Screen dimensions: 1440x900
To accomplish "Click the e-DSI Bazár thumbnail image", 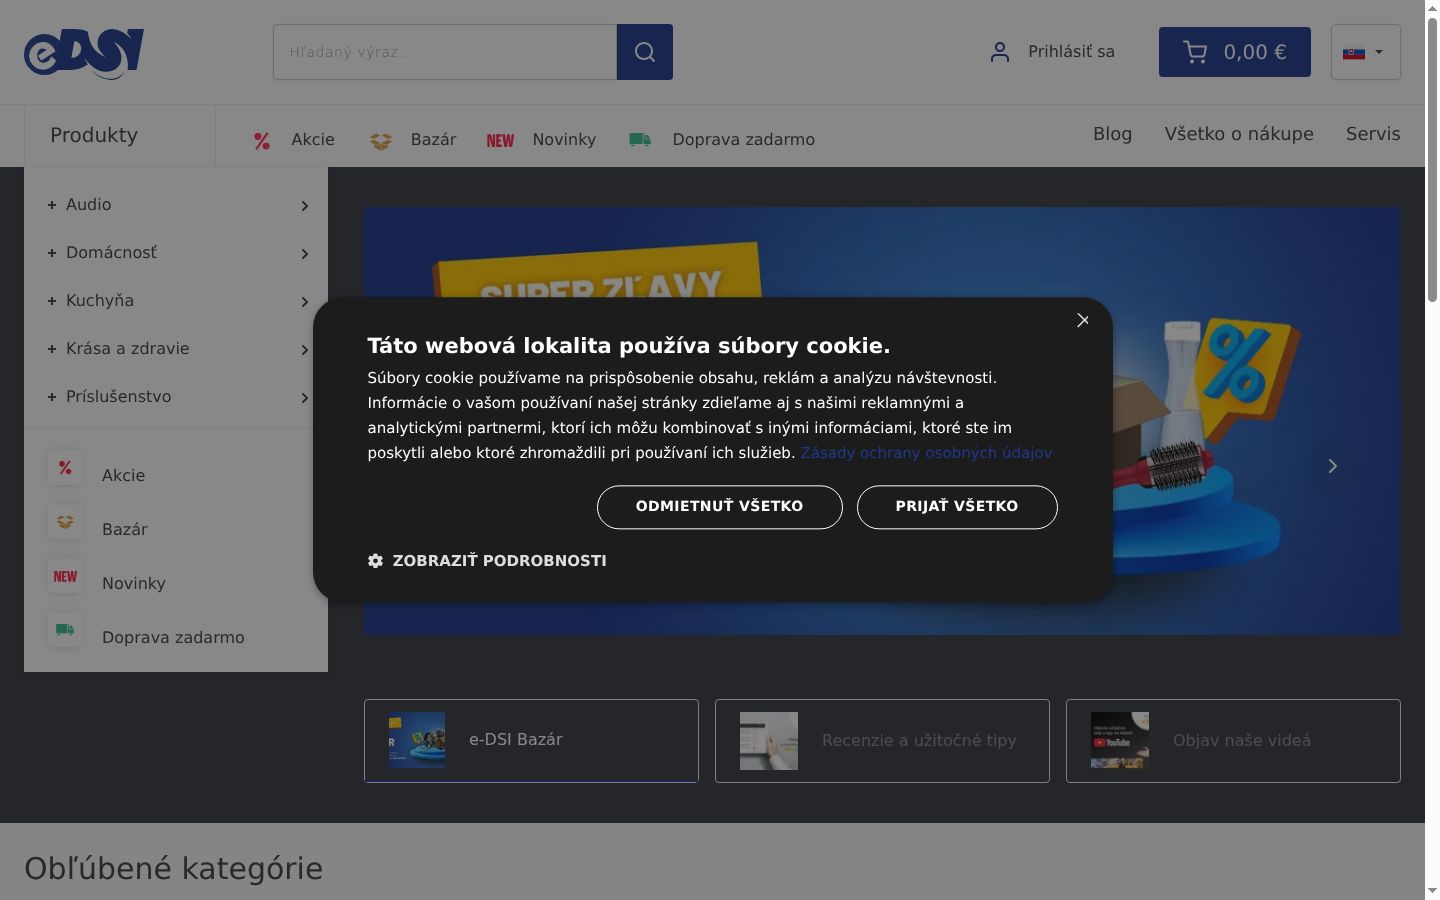I will 417,741.
